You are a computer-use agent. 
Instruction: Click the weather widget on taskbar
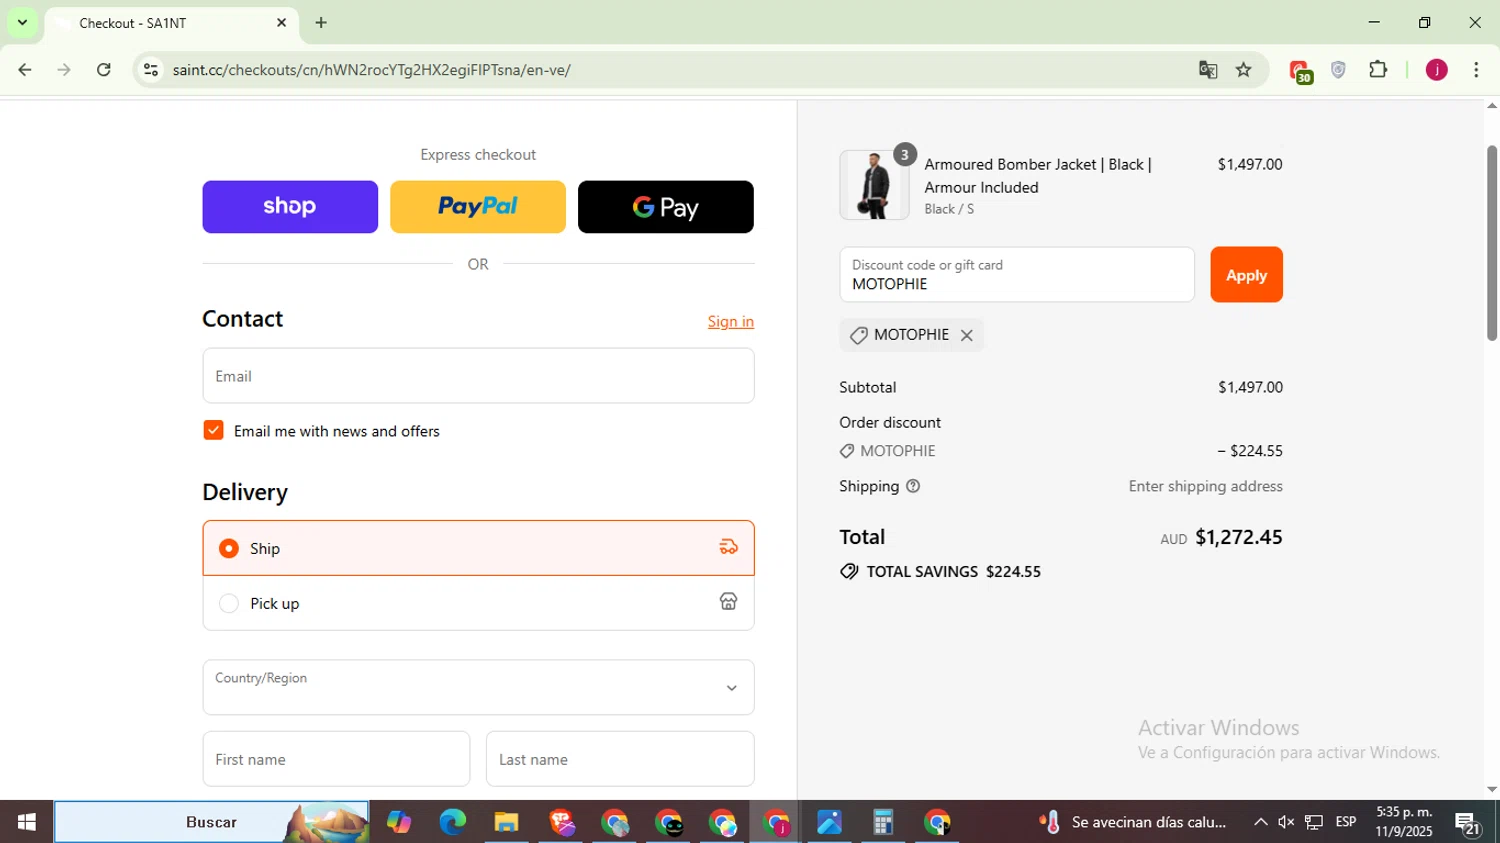coord(1133,822)
